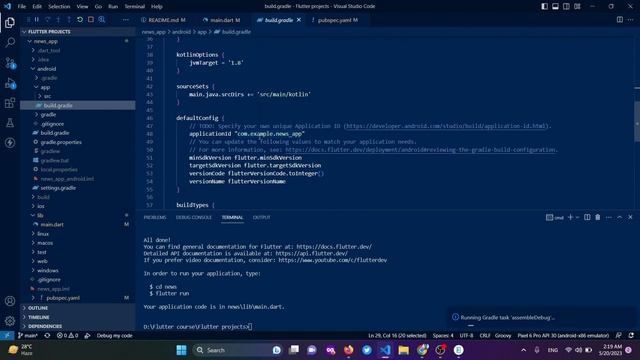The height and width of the screenshot is (360, 640).
Task: Select device 'Pixel 6 Pro API 30'
Action: click(563, 336)
